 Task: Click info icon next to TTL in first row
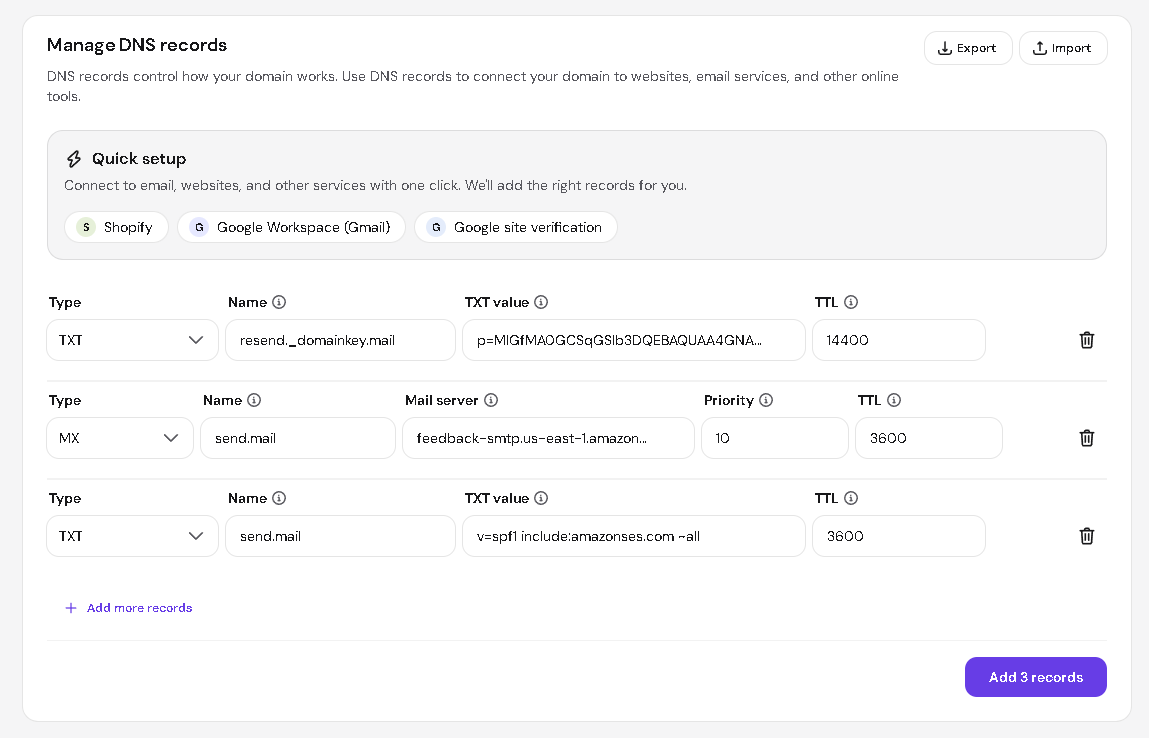[851, 302]
